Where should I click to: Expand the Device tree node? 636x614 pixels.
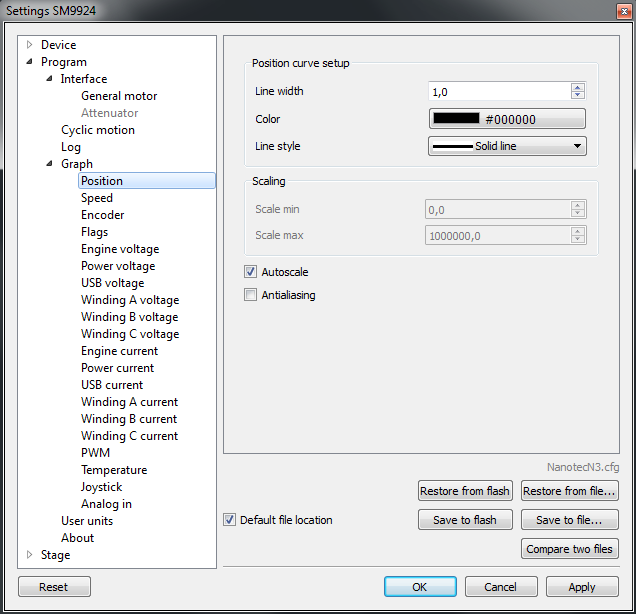point(30,45)
